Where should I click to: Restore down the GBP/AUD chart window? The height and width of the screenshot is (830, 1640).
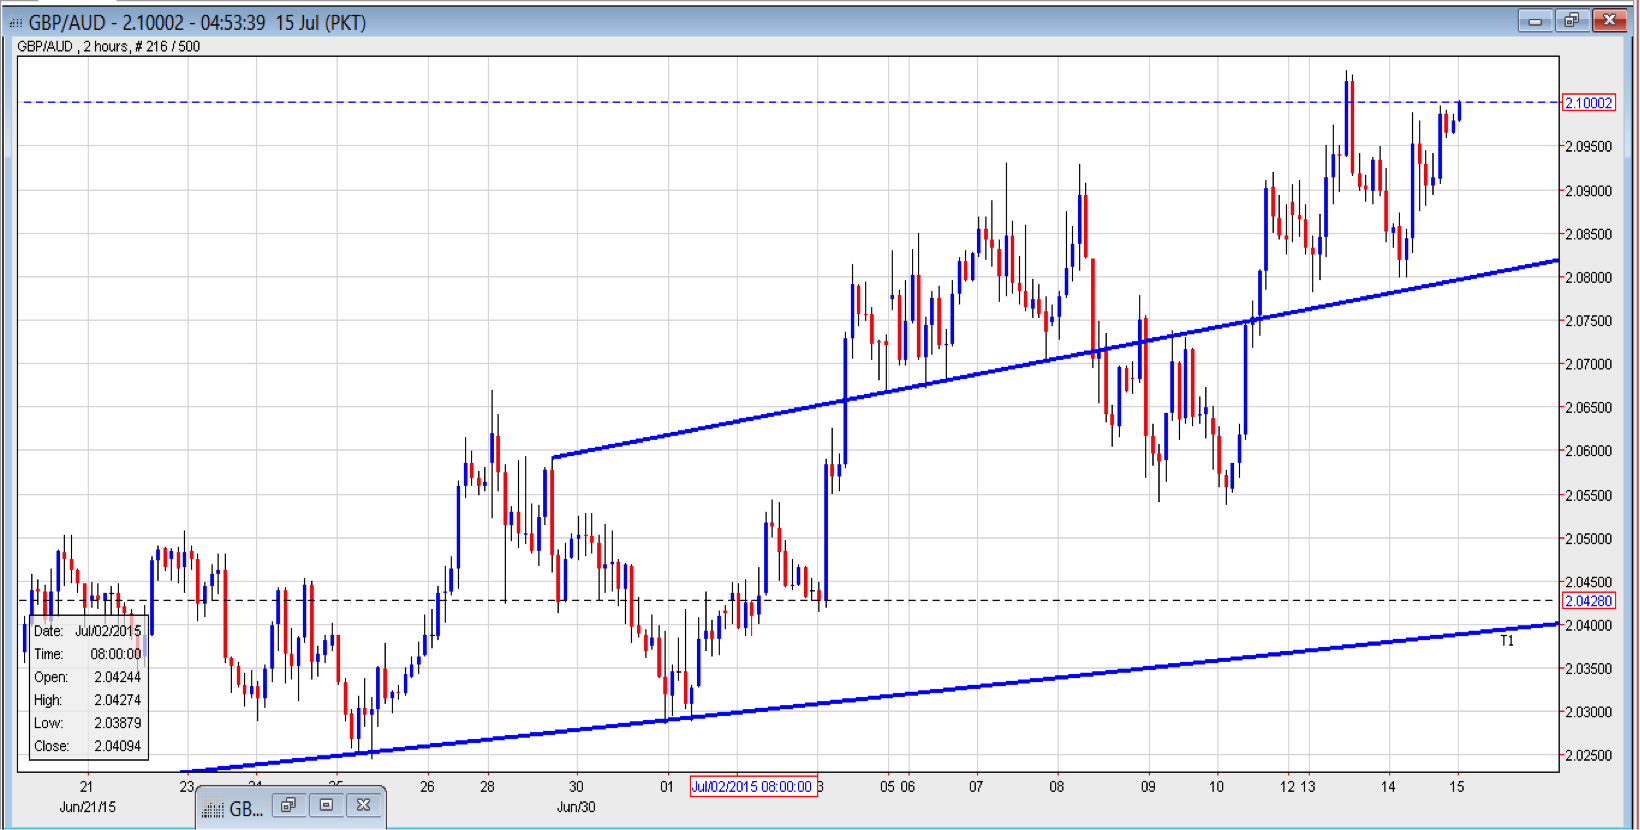(x=1571, y=20)
